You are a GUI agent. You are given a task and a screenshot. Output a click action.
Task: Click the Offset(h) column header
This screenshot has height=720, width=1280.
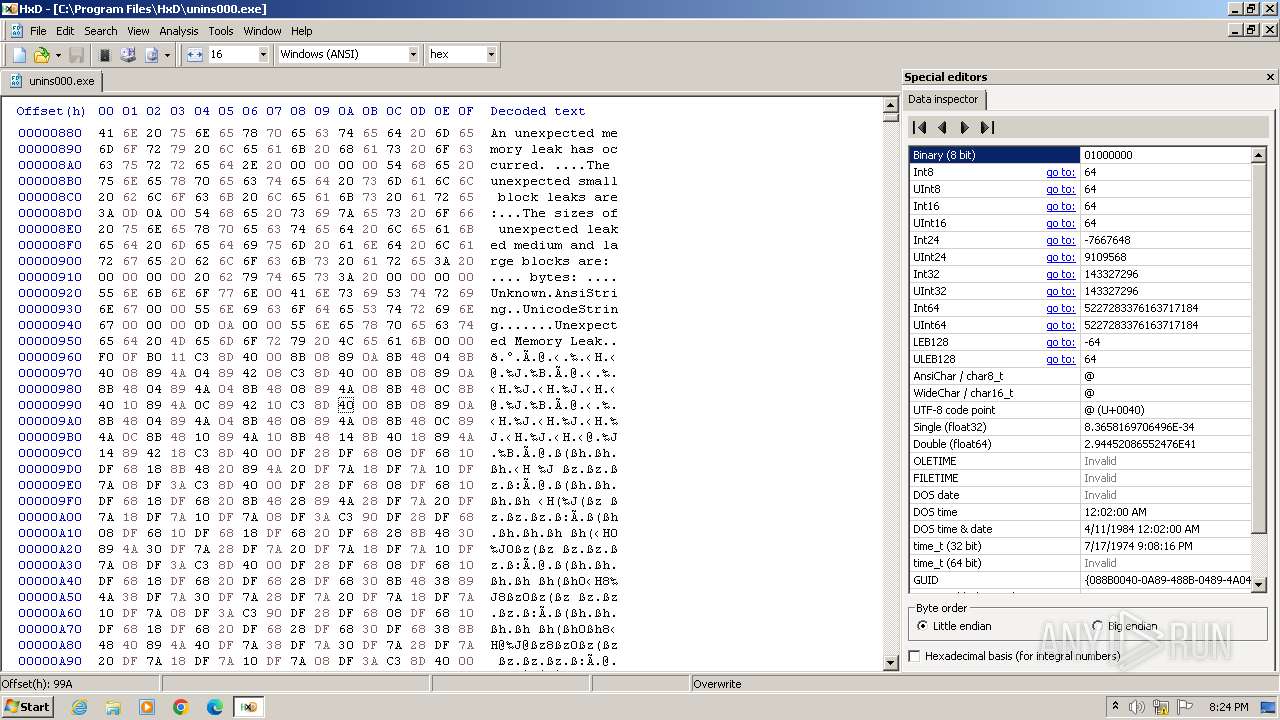tap(51, 111)
